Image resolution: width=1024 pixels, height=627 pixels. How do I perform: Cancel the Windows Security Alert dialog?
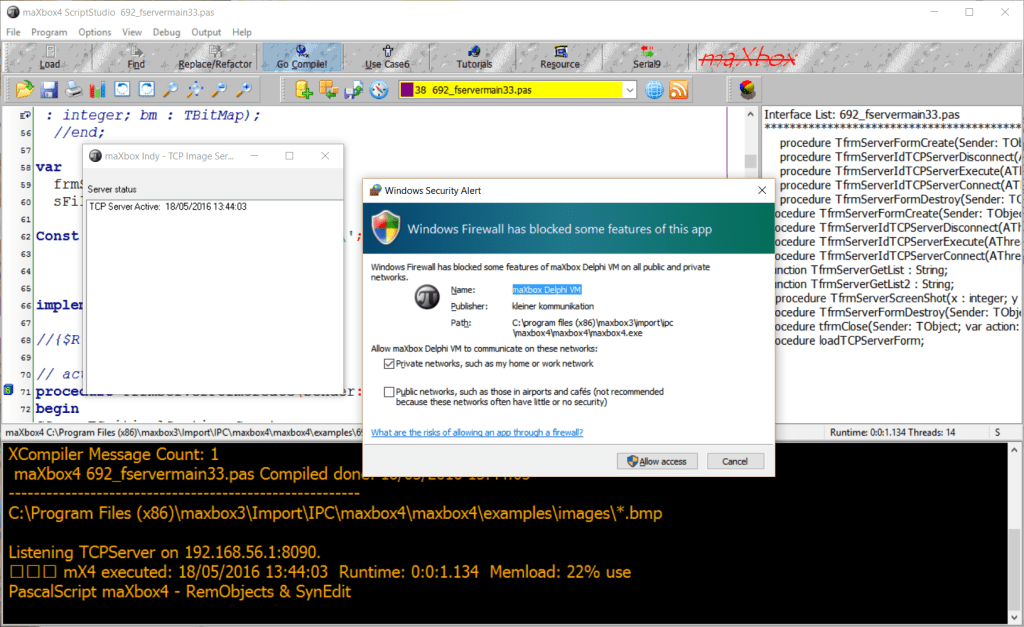[x=735, y=461]
